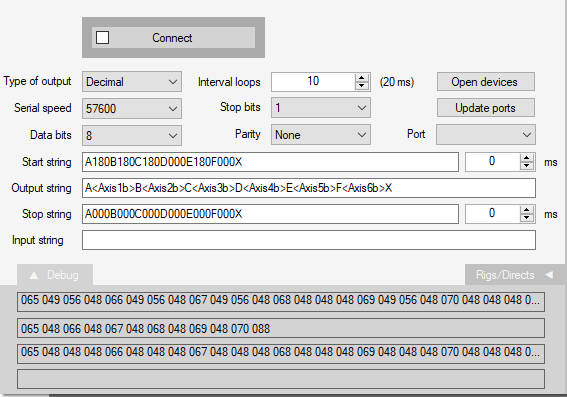
Task: Click the Data bits label
Action: [x=51, y=135]
